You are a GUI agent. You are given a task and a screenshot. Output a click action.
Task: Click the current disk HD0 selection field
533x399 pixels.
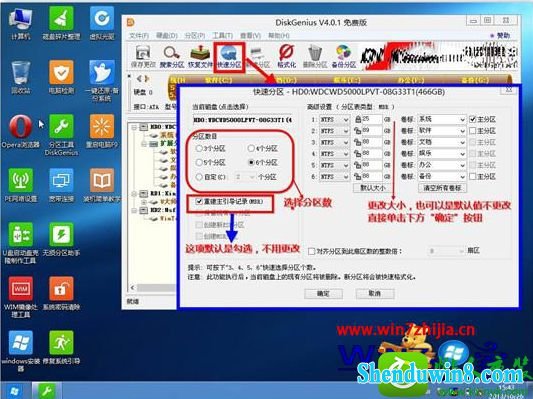242,120
